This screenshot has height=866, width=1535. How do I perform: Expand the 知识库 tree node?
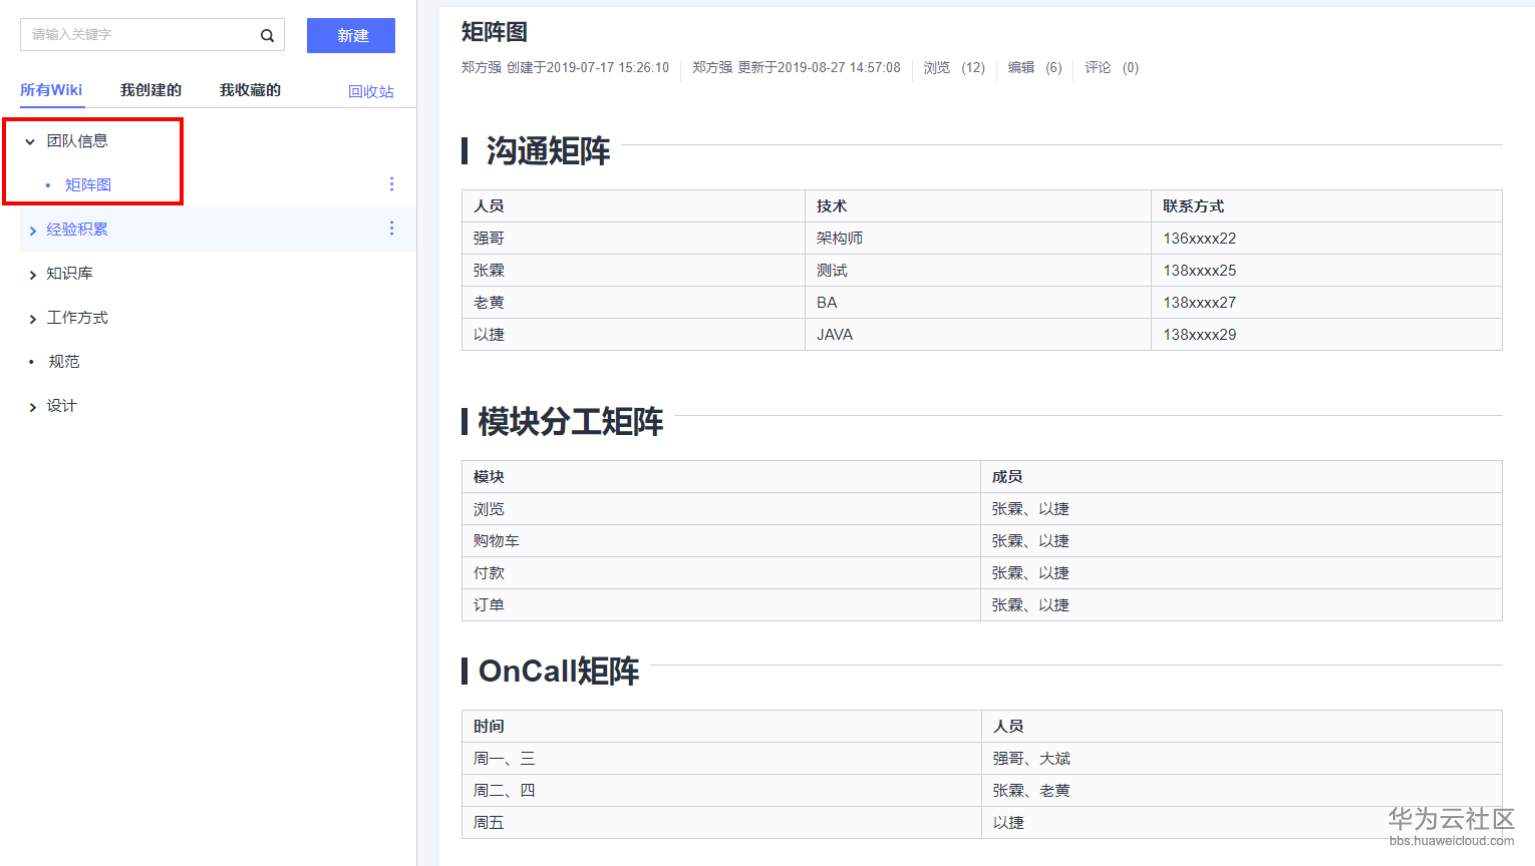point(32,274)
